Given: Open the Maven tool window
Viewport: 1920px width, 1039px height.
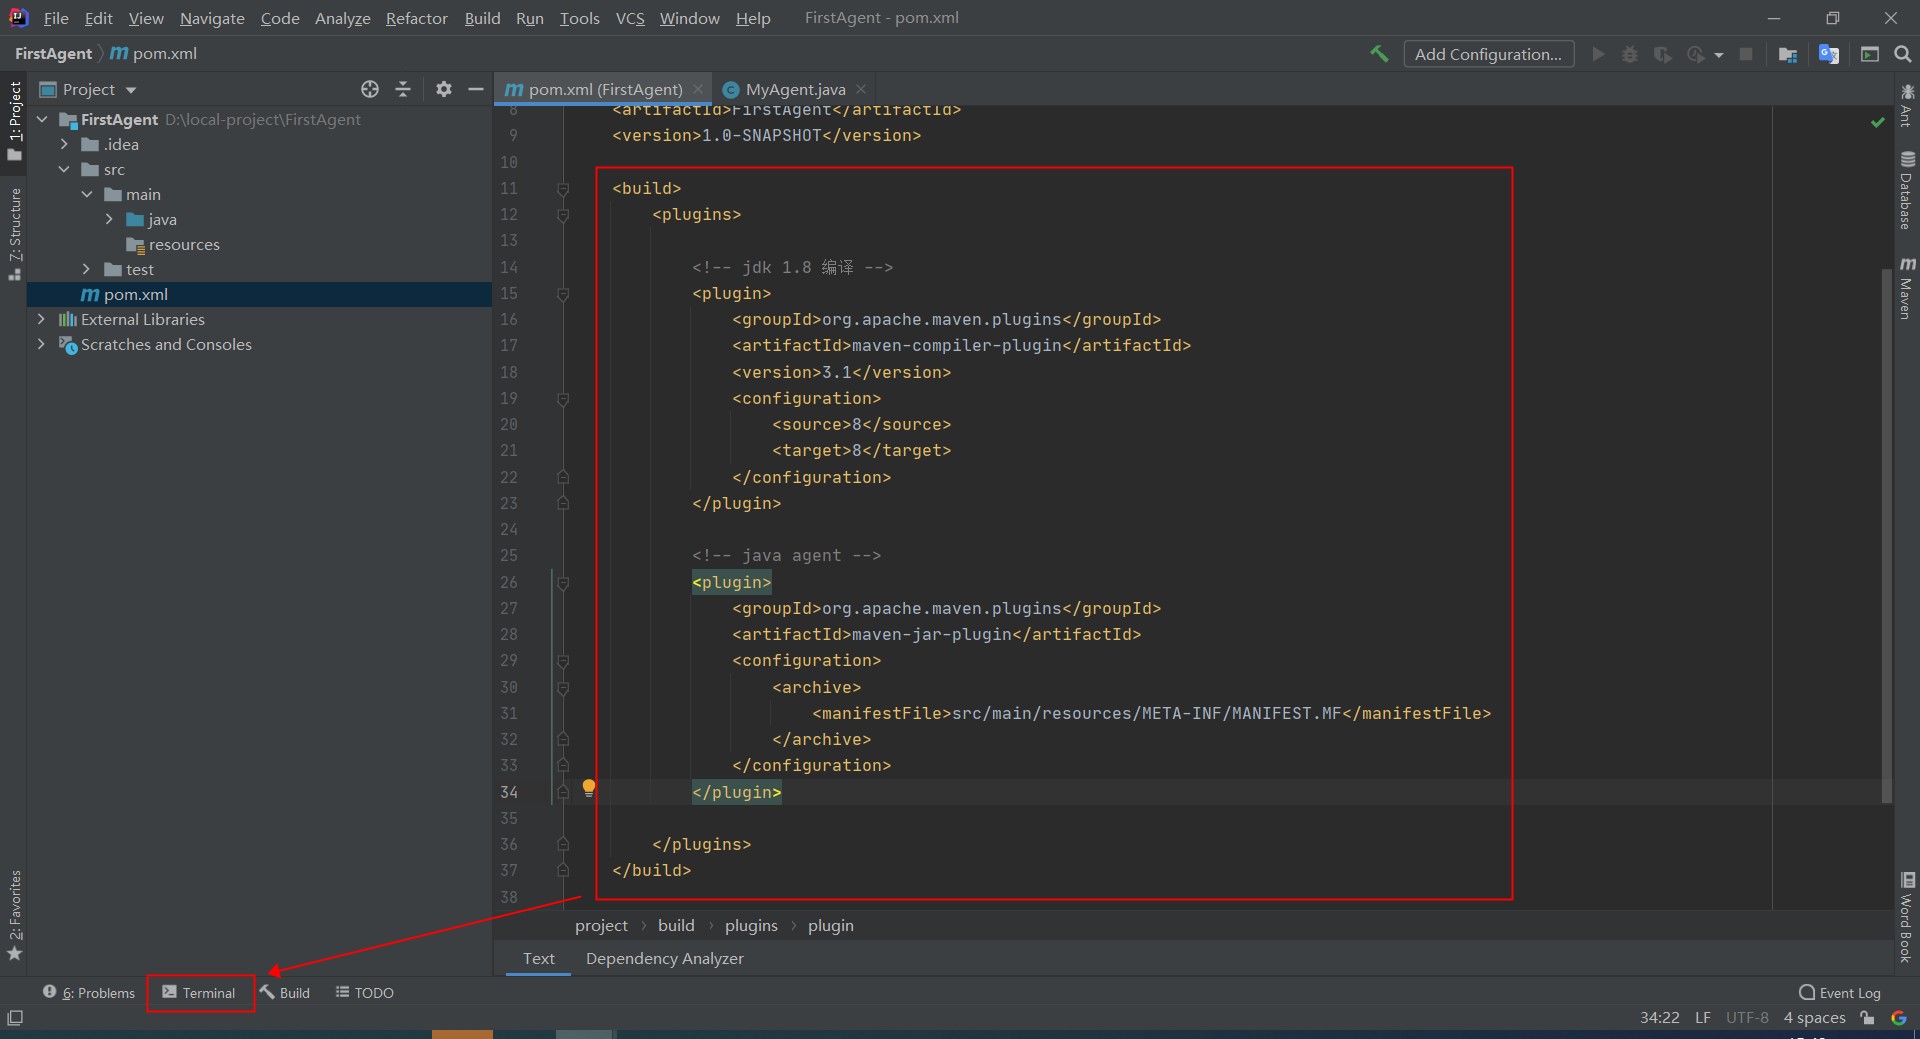Looking at the screenshot, I should click(1907, 288).
